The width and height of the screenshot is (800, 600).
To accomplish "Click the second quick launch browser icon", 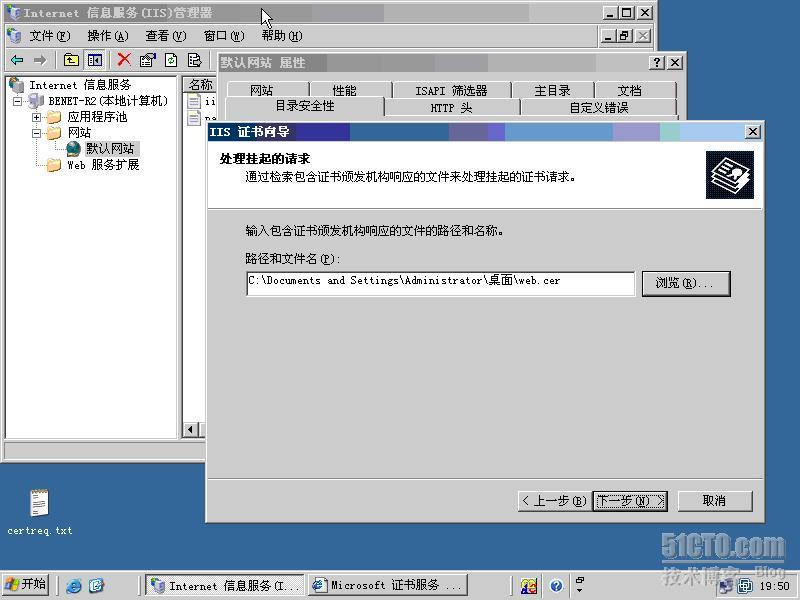I will (96, 585).
